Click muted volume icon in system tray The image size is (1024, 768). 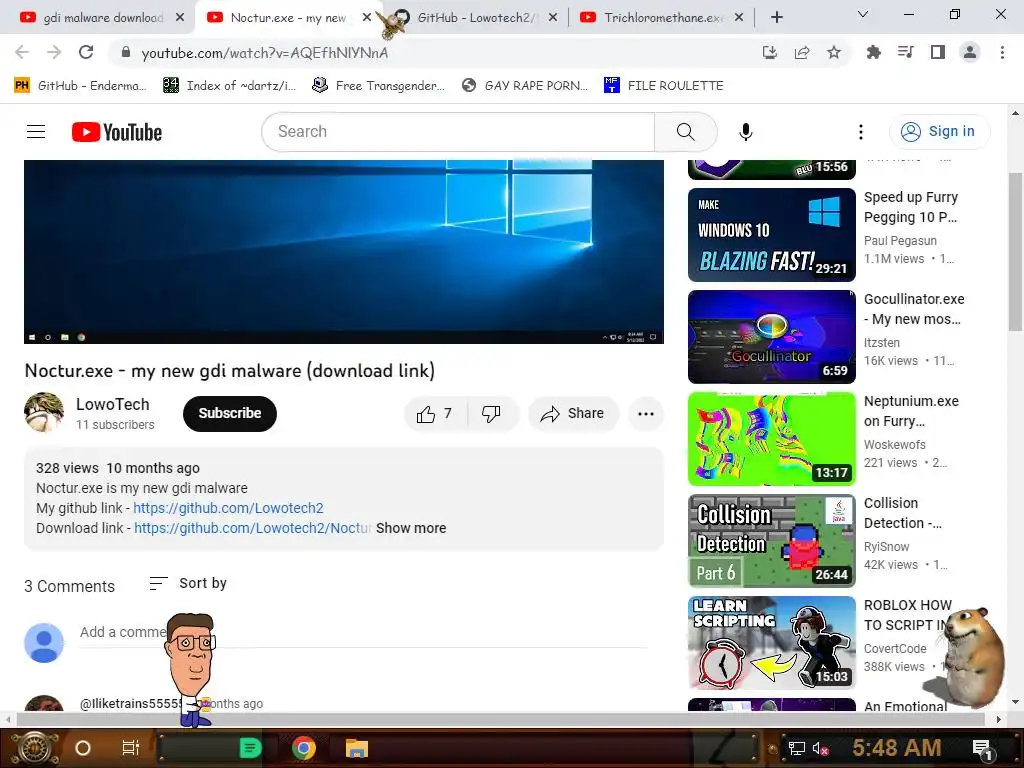[x=820, y=748]
